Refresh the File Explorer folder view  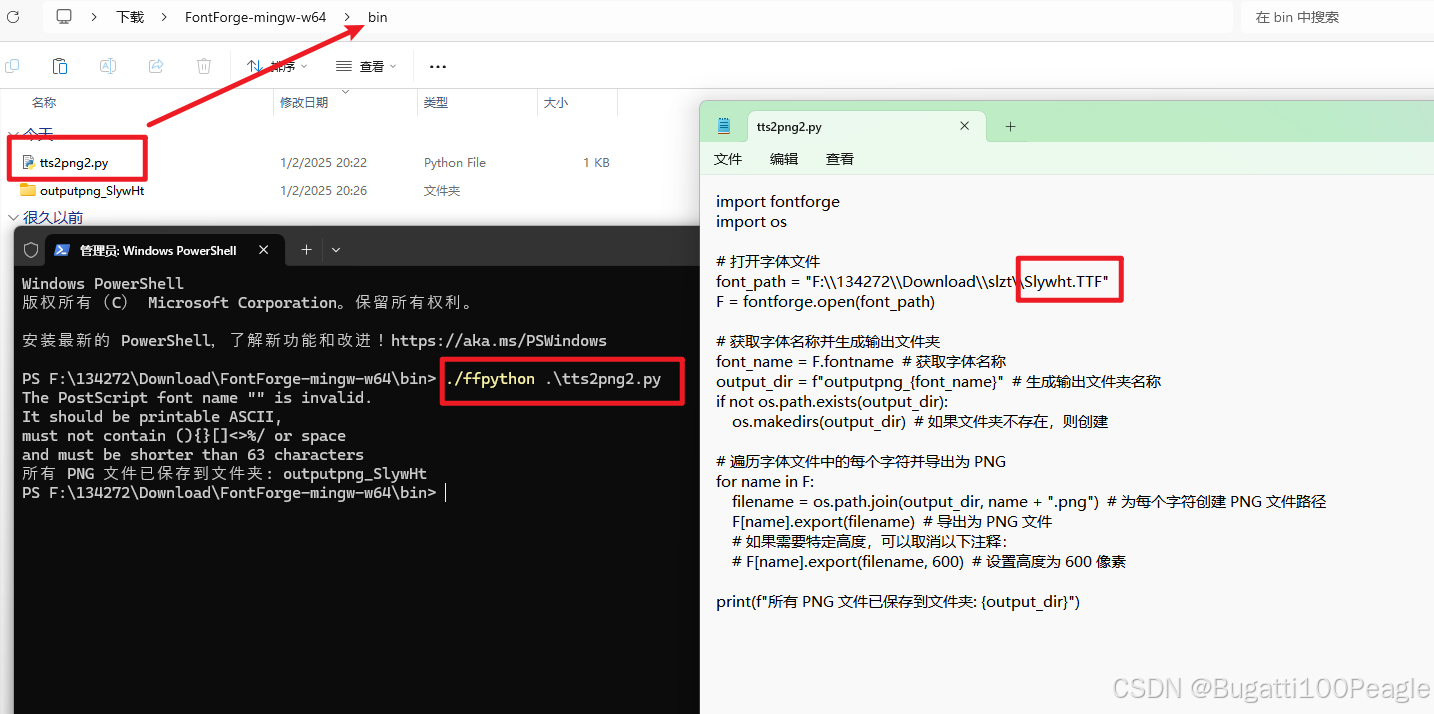[13, 17]
